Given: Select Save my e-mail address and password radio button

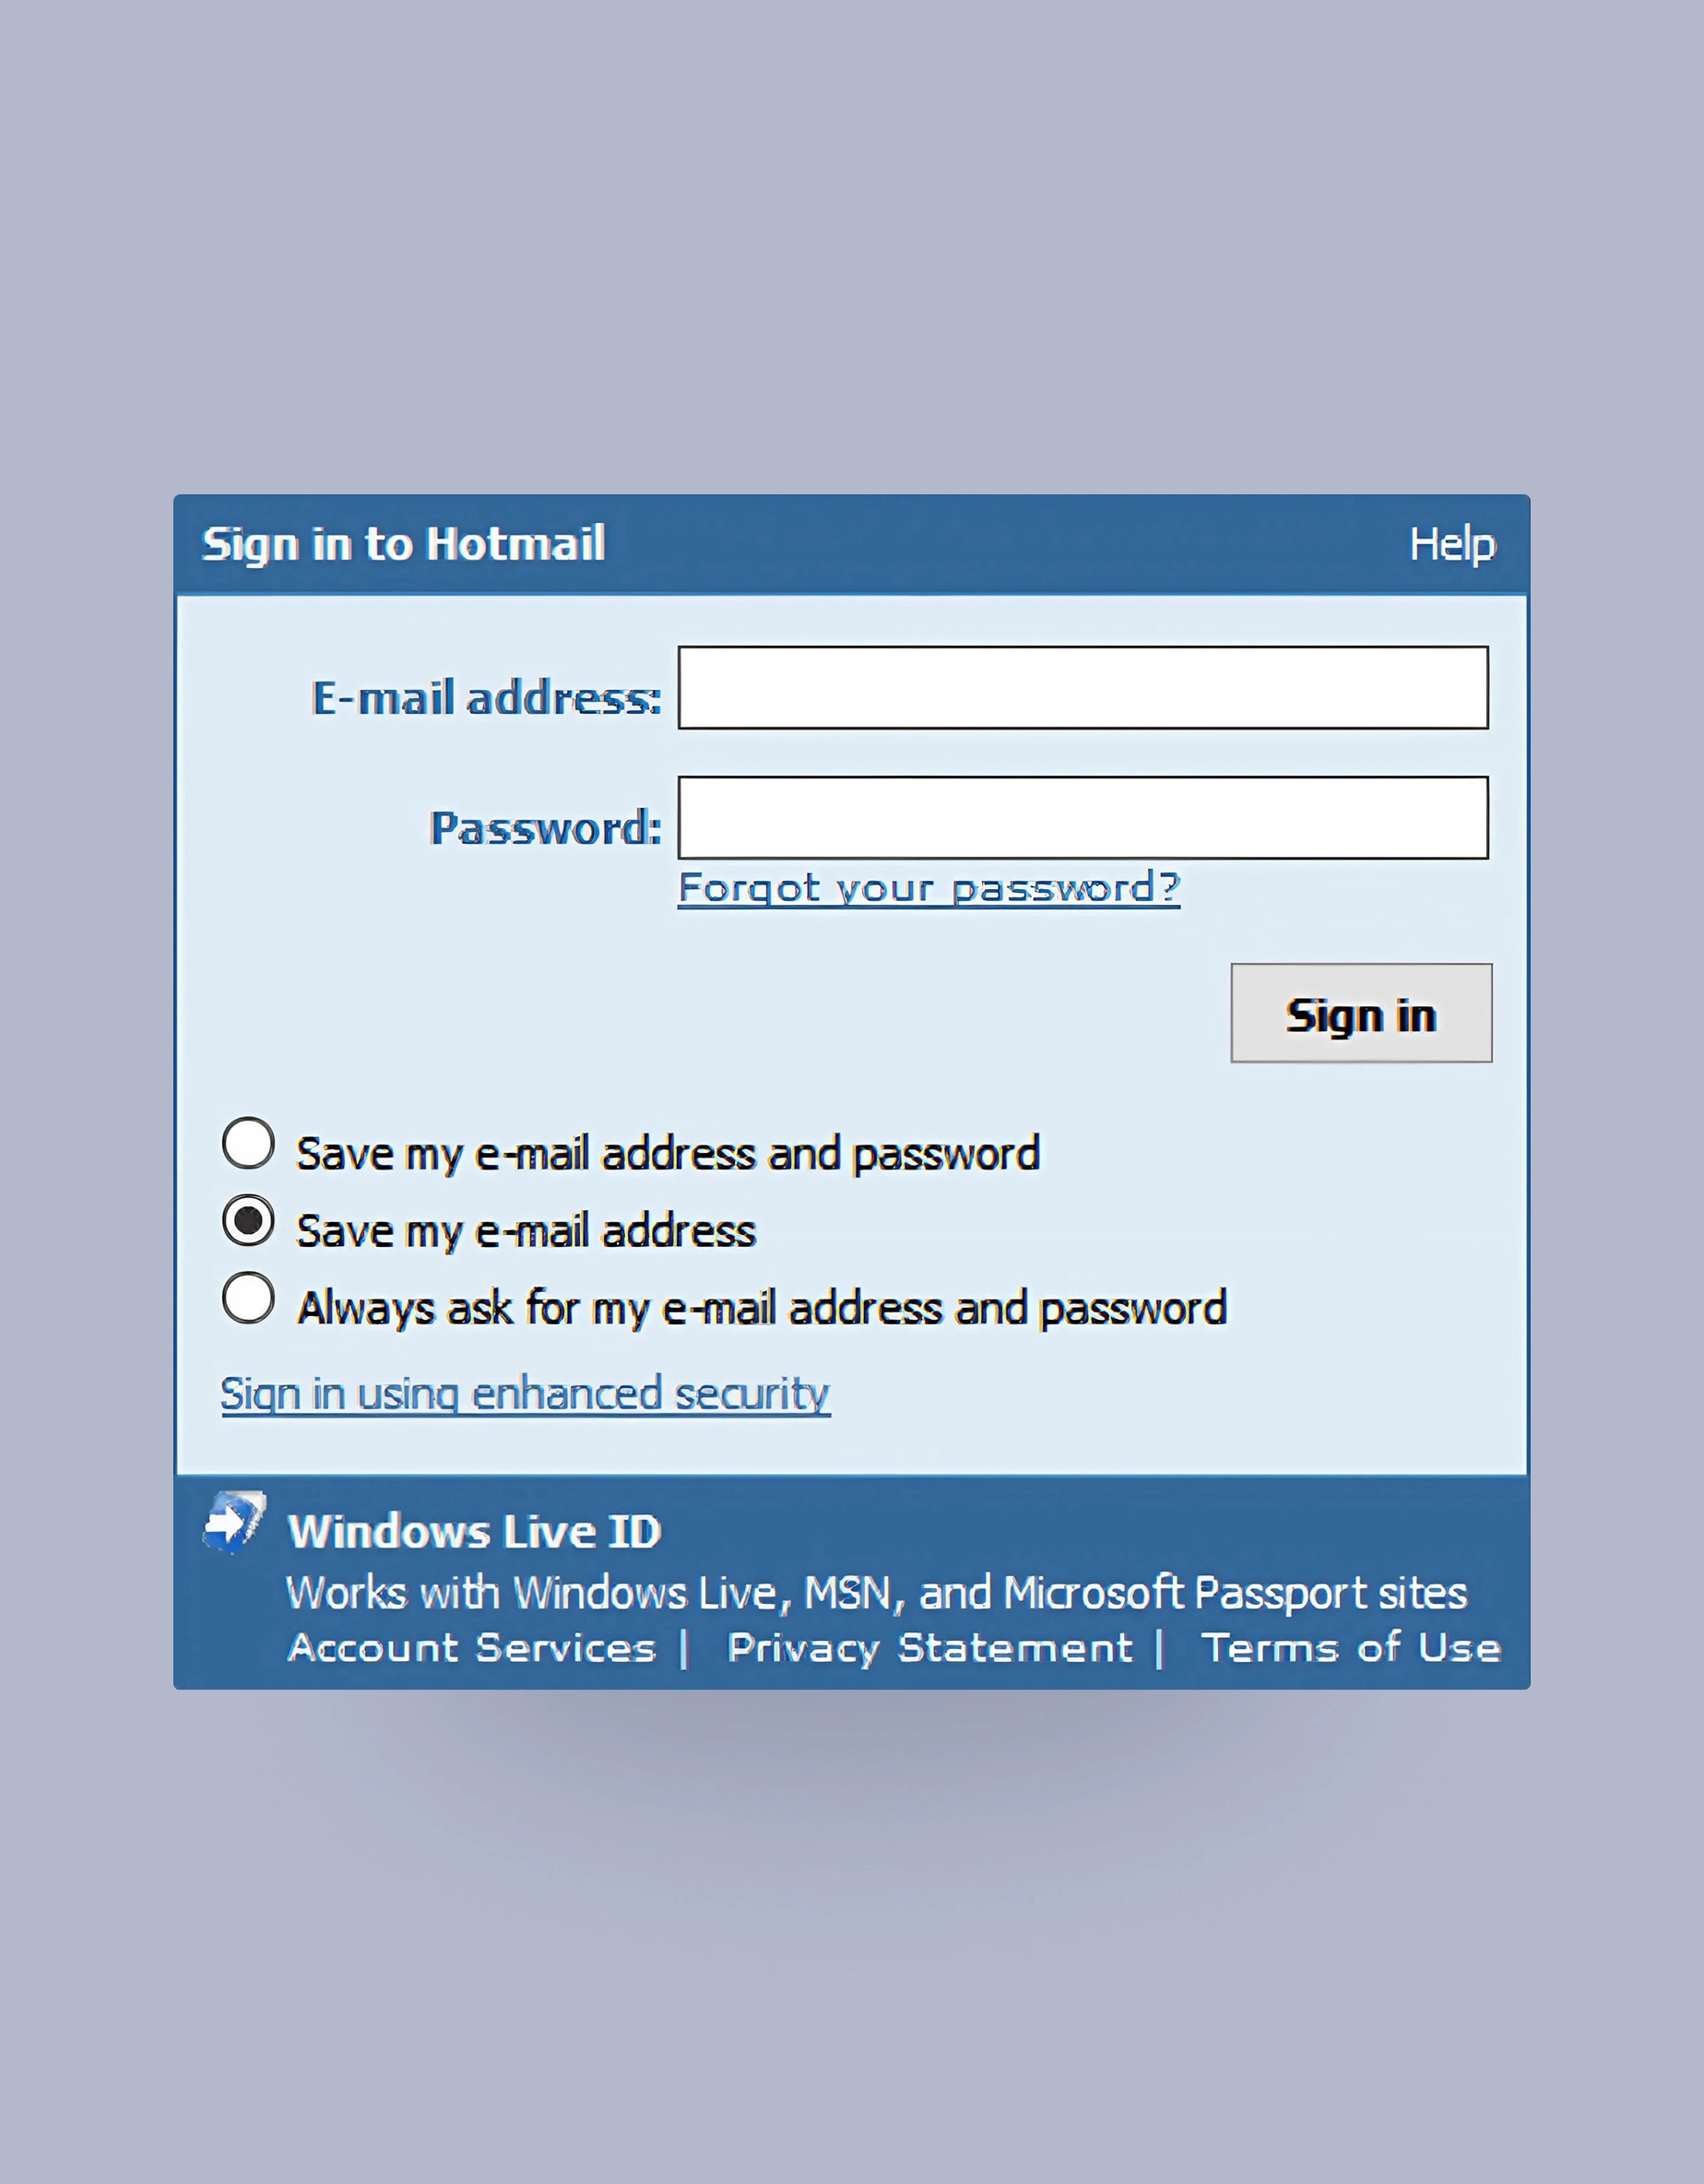Looking at the screenshot, I should (248, 1143).
